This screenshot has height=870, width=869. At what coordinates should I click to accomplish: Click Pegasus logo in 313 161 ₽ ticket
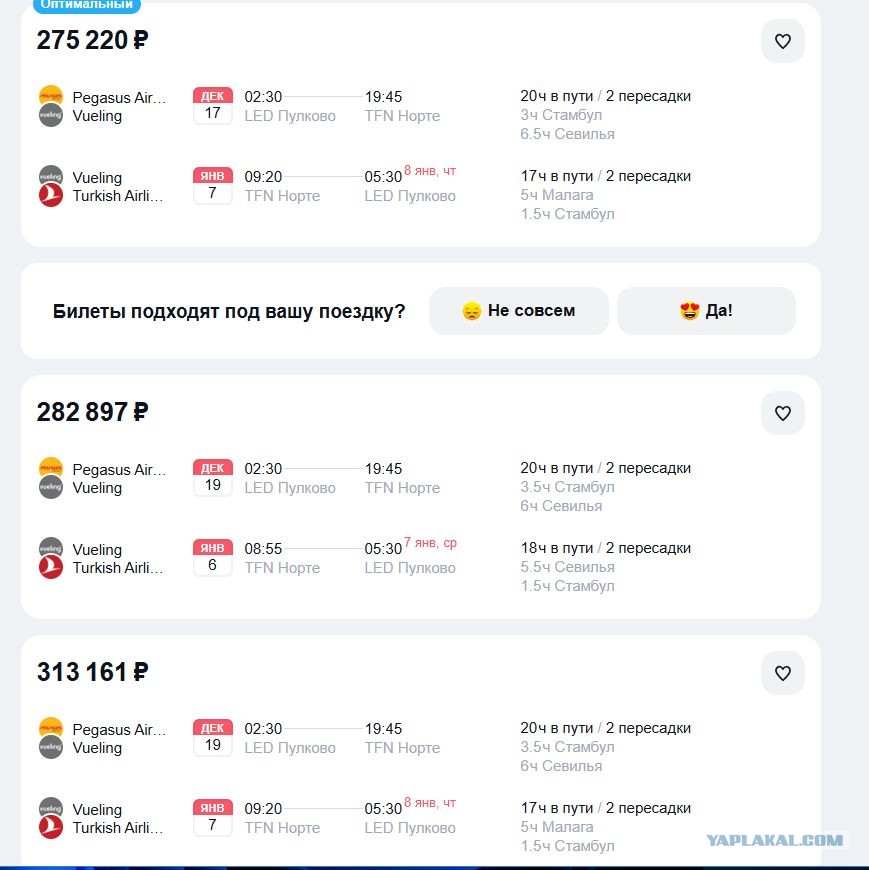(50, 728)
